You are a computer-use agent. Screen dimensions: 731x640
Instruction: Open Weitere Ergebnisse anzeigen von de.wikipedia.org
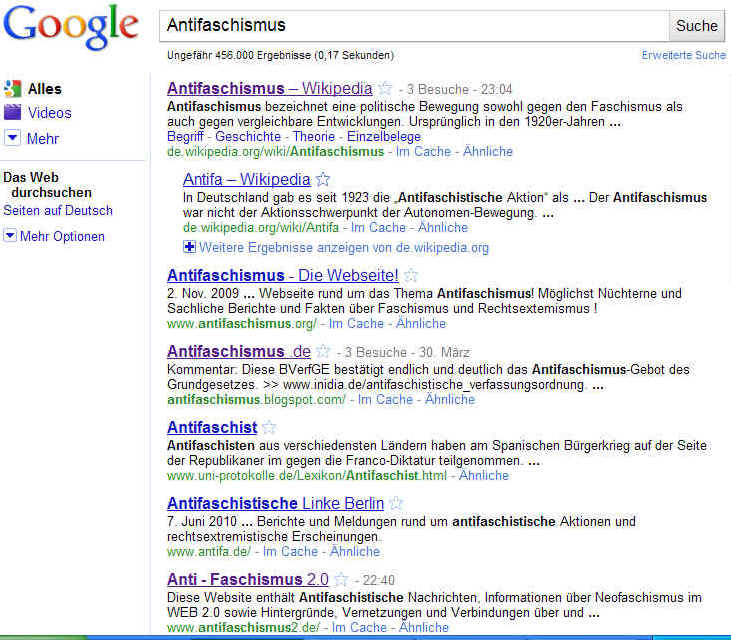pyautogui.click(x=344, y=248)
